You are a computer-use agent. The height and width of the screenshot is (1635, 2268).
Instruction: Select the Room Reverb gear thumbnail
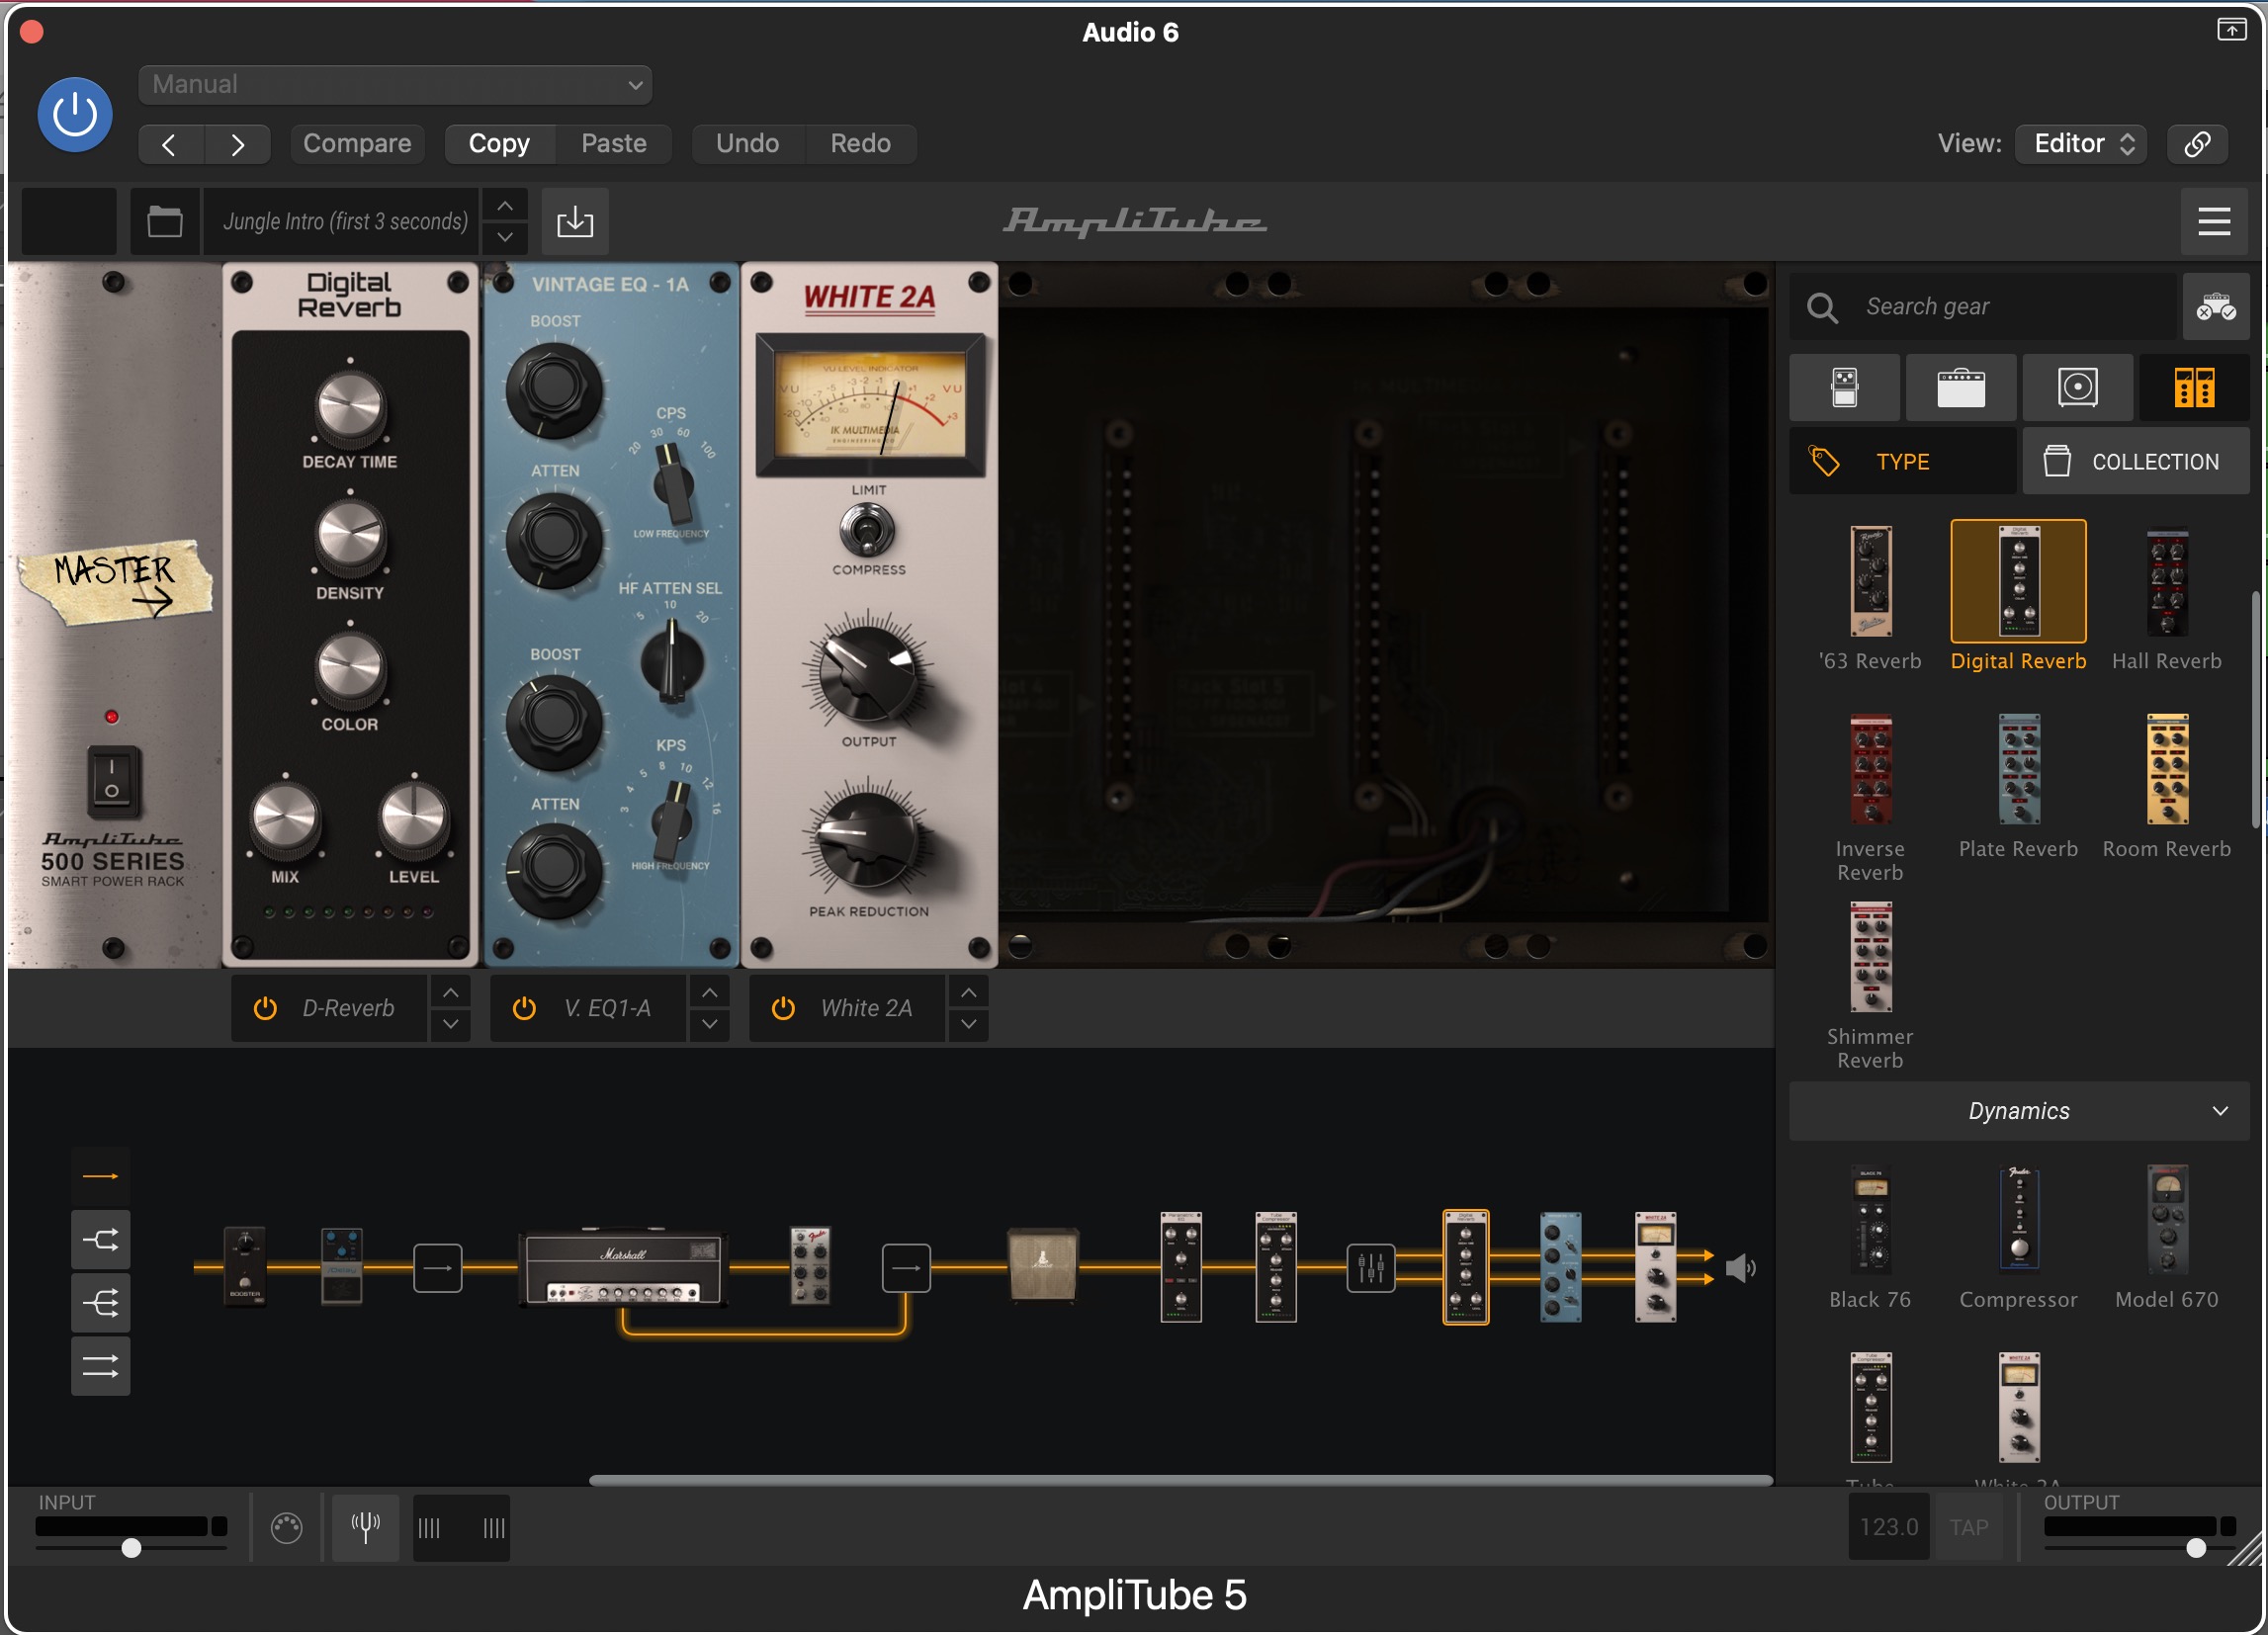point(2167,770)
